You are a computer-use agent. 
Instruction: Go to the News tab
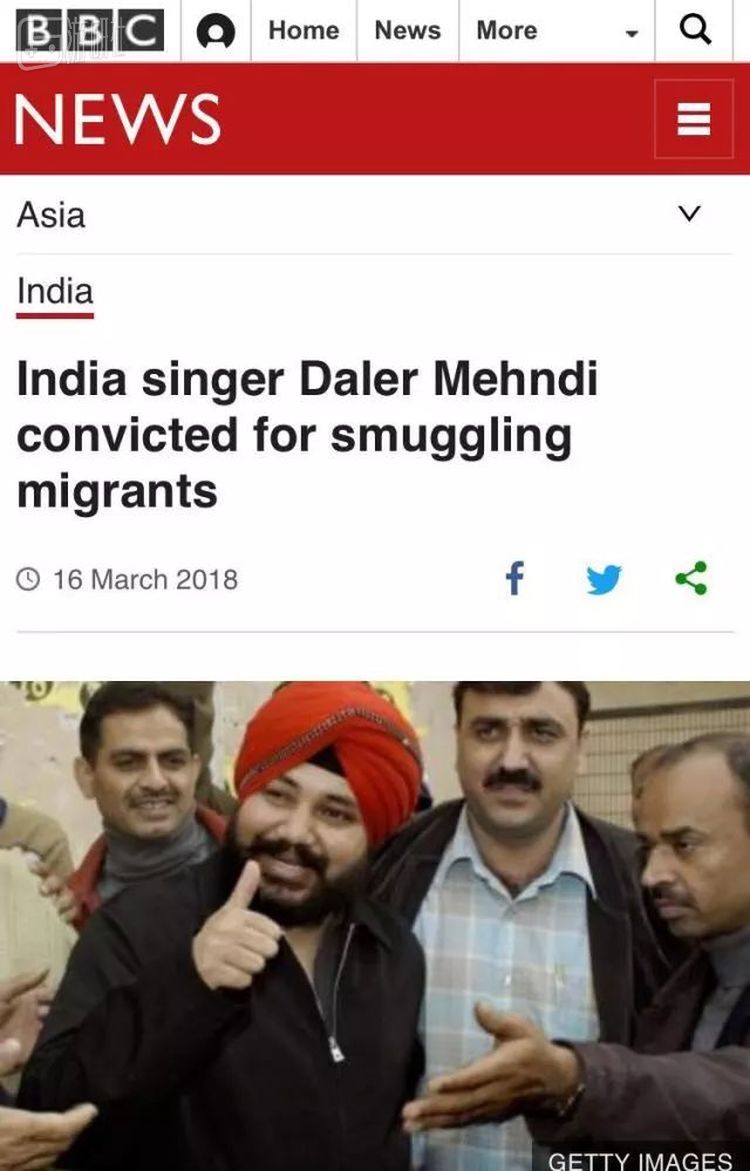(408, 31)
